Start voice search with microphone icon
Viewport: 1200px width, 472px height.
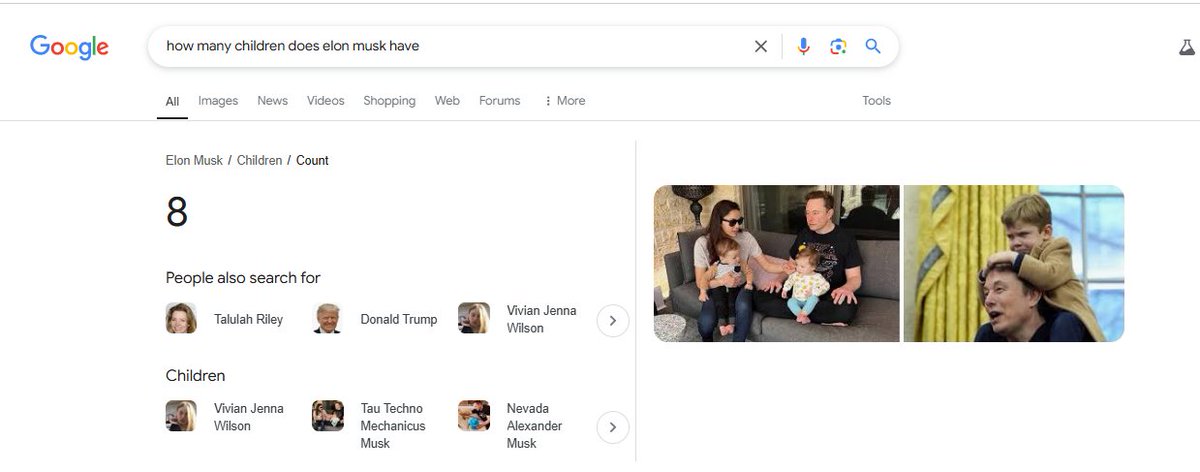803,46
